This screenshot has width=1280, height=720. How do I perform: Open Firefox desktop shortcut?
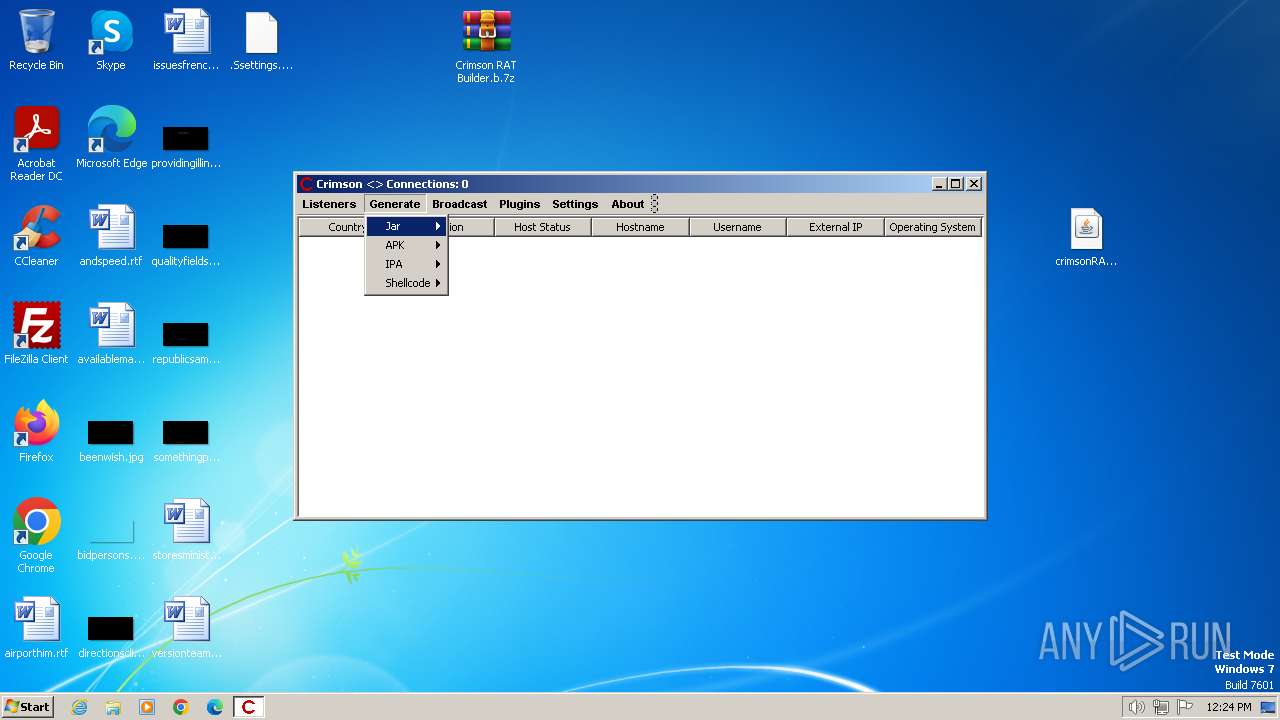pyautogui.click(x=36, y=432)
